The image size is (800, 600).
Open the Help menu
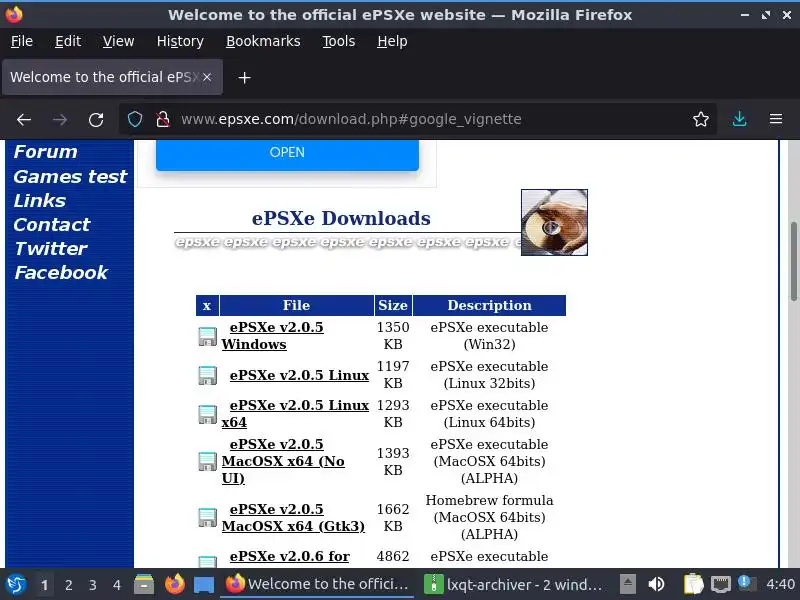tap(392, 41)
